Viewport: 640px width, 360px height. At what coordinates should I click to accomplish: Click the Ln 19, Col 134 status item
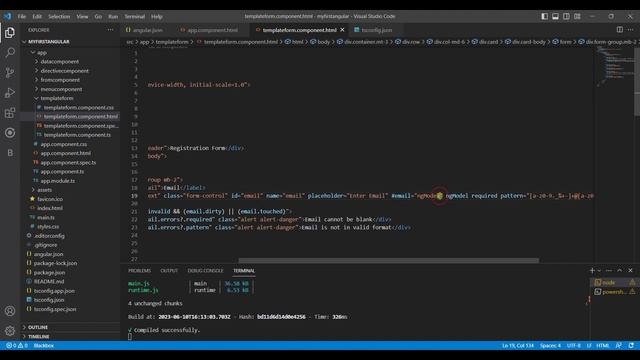click(518, 346)
